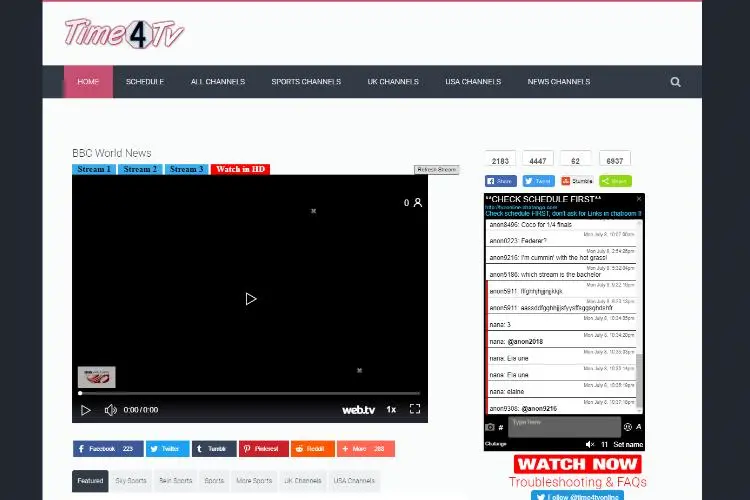Screen dimensions: 750x500
Task: Click the sidebar Facebook Share button
Action: click(x=501, y=181)
